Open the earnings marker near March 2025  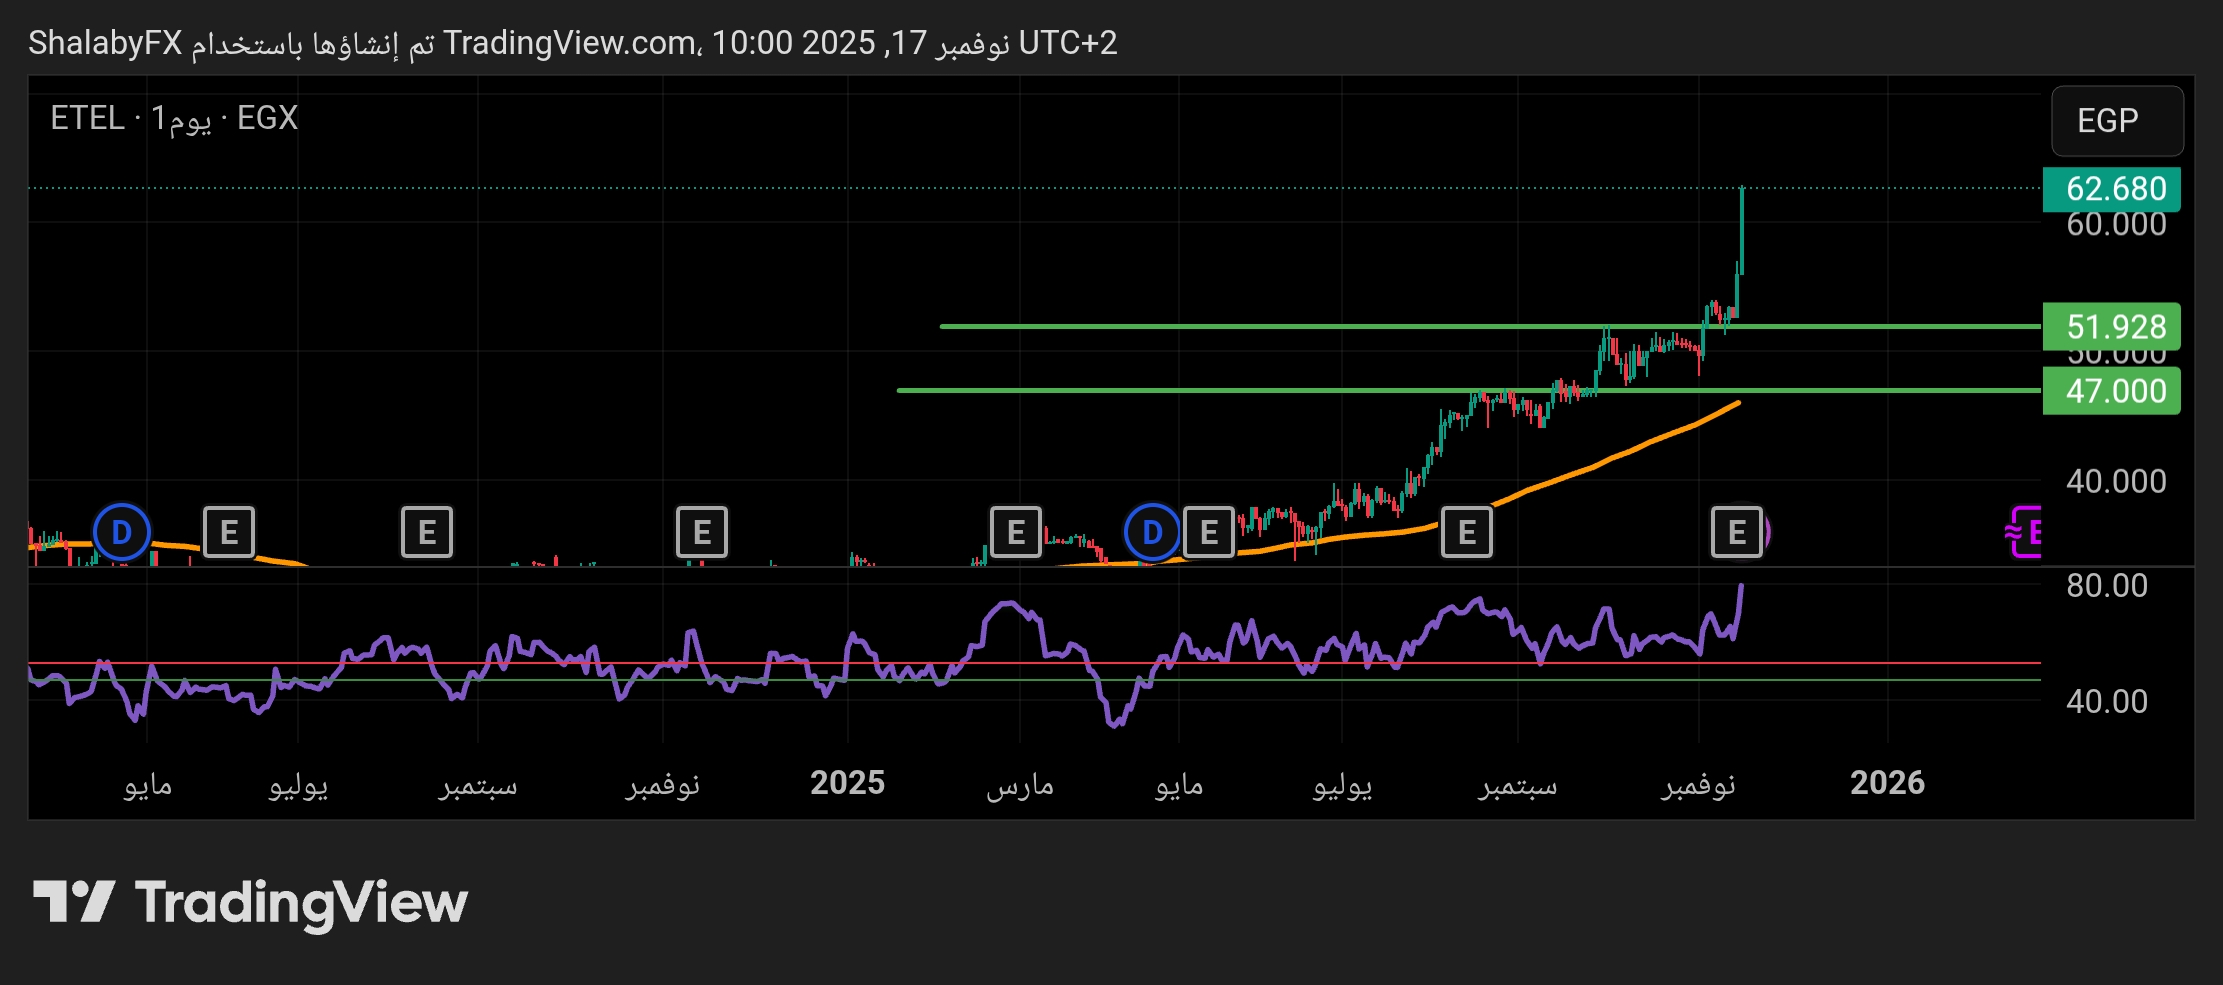click(x=1016, y=532)
